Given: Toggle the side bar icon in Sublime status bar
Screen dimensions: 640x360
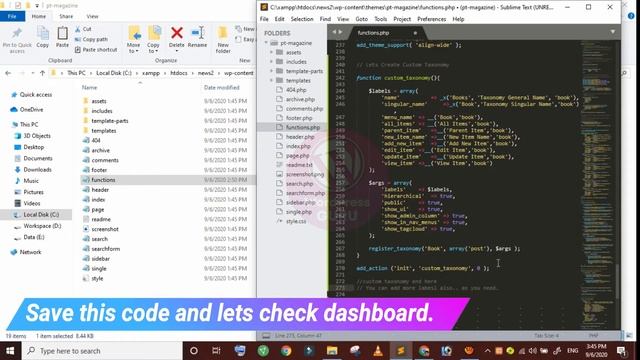Looking at the screenshot, I should point(266,336).
